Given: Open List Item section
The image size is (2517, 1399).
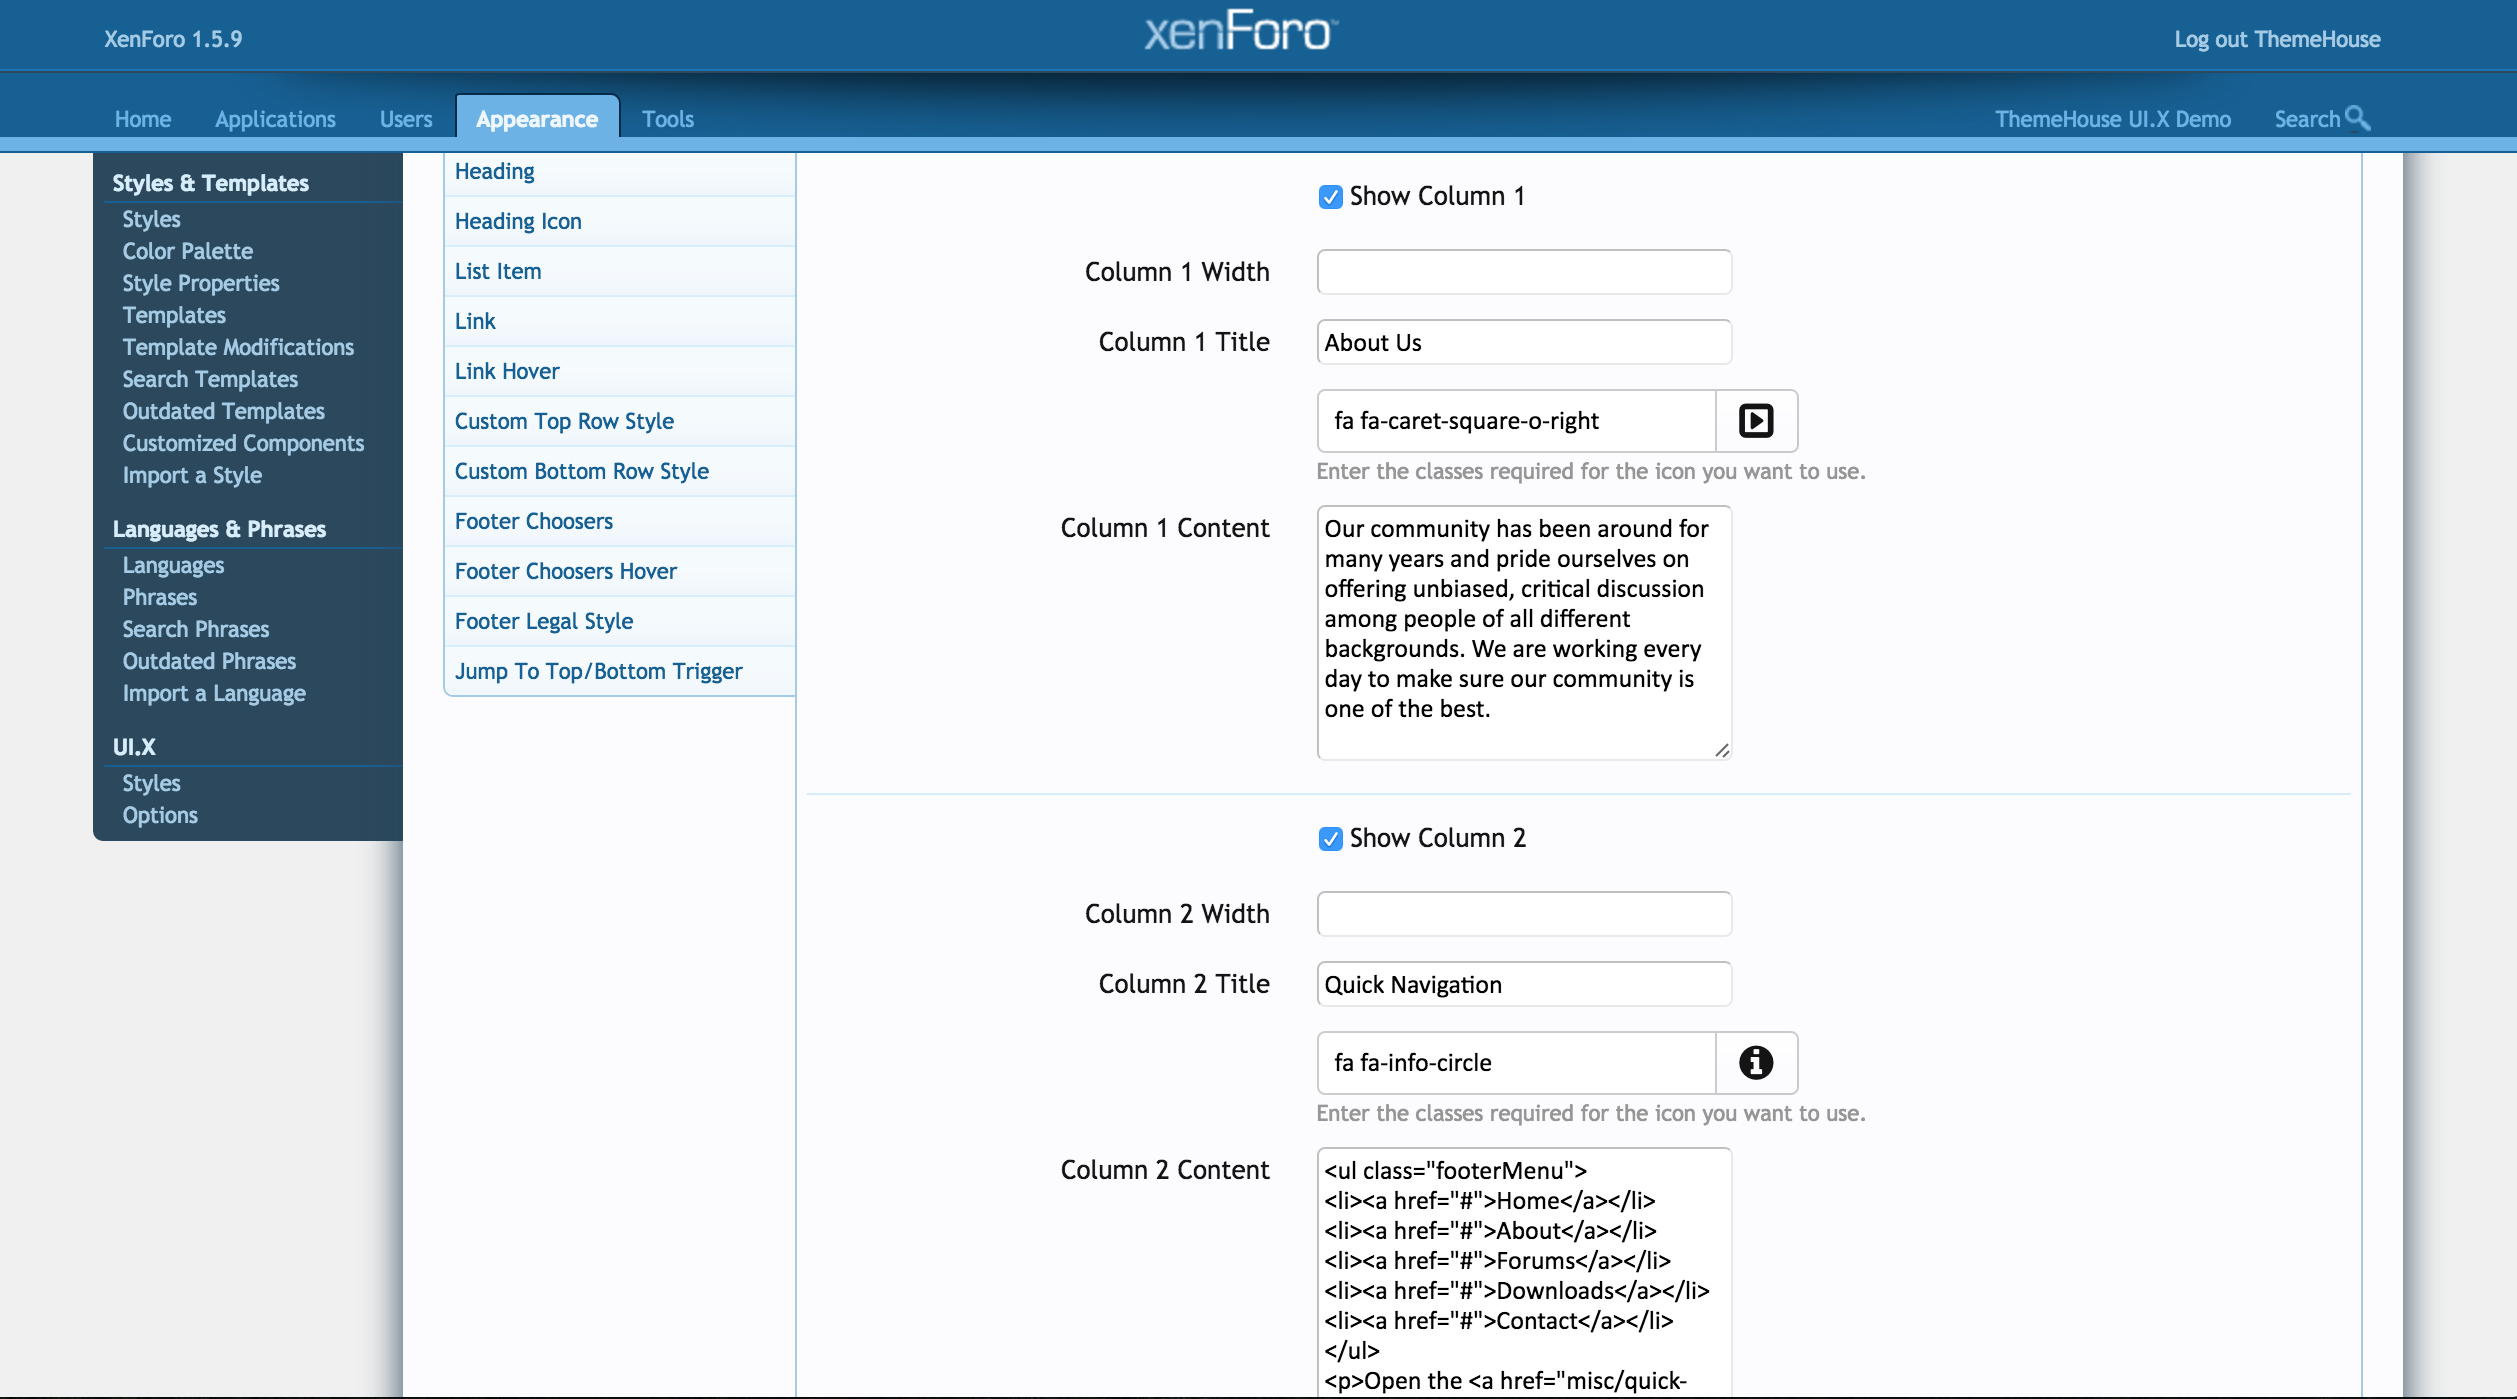Looking at the screenshot, I should point(620,272).
